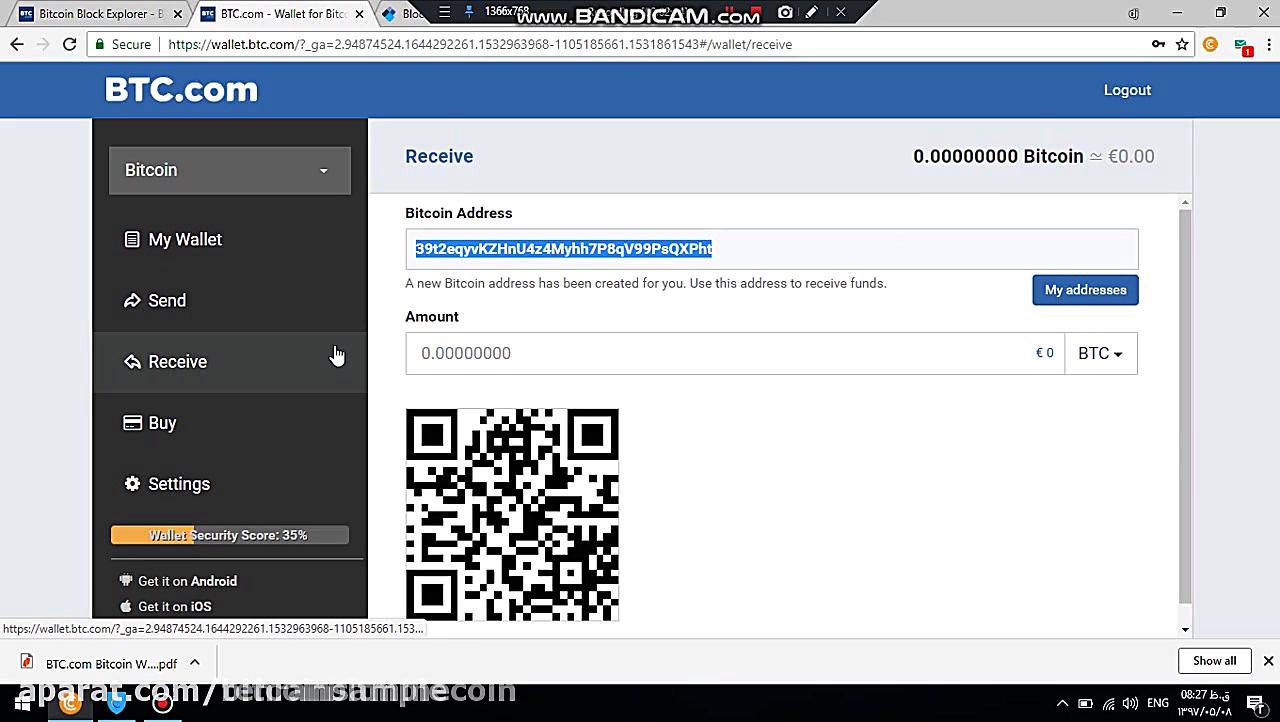
Task: Click the green extension with red badge
Action: [1242, 46]
